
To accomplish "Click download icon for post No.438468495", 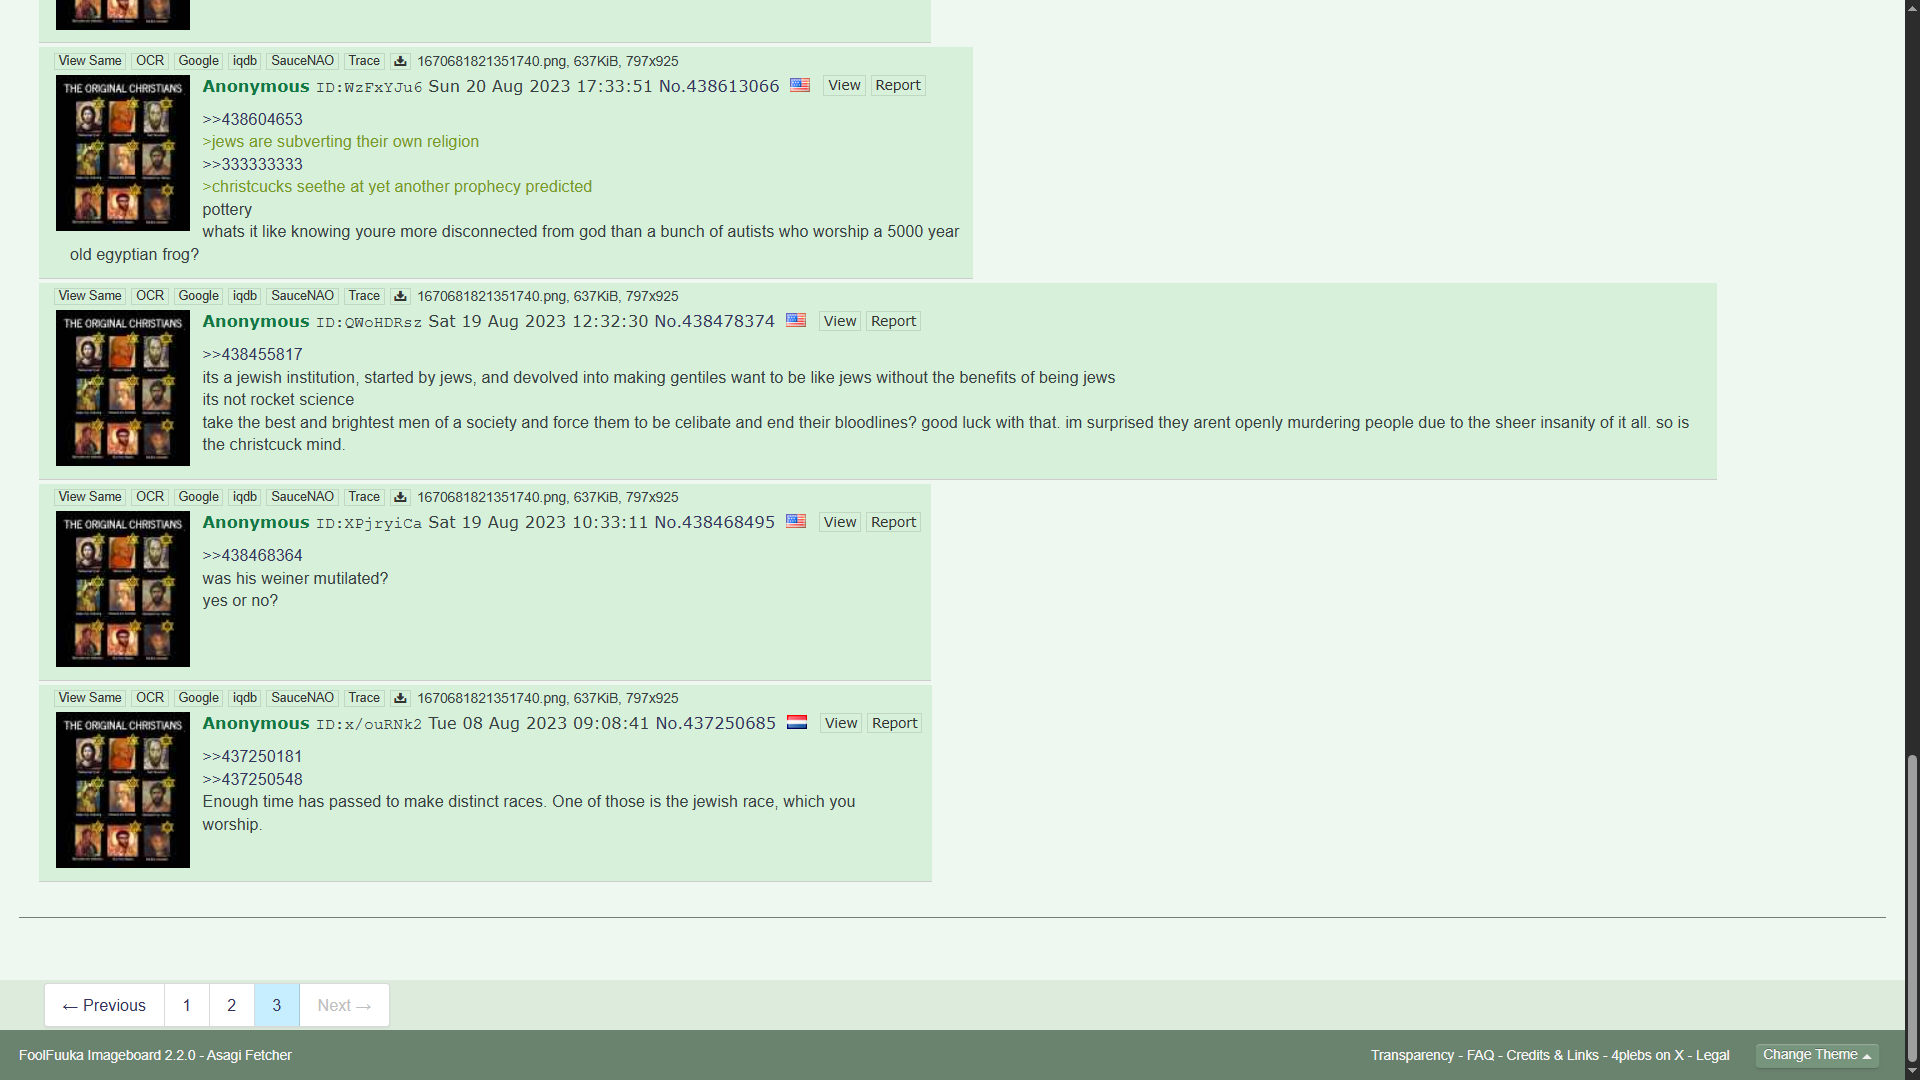I will tap(400, 497).
